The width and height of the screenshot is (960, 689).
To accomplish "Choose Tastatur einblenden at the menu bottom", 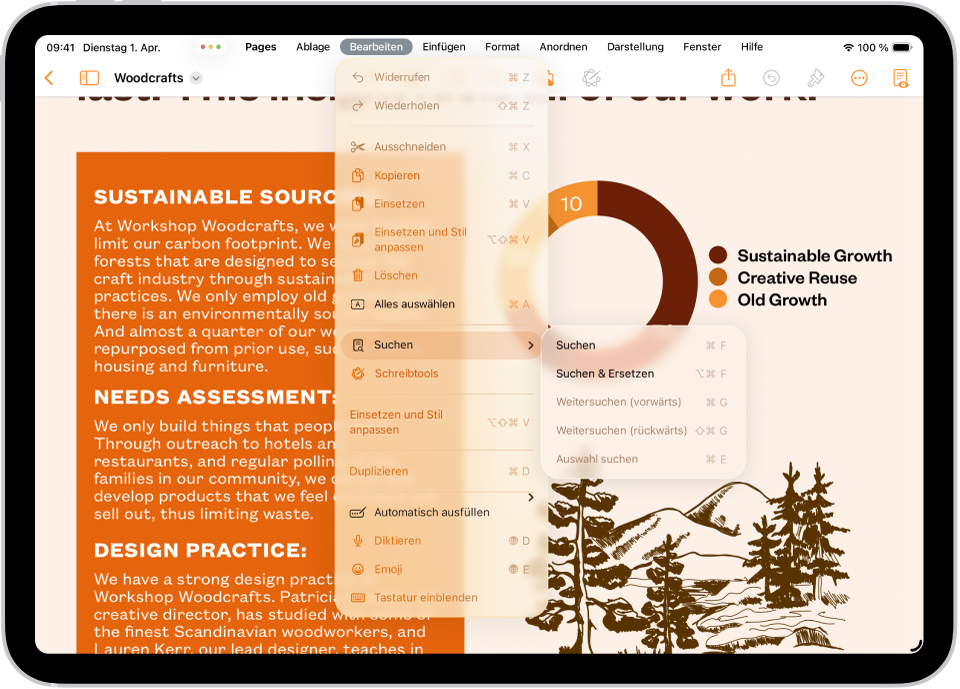I will click(424, 597).
